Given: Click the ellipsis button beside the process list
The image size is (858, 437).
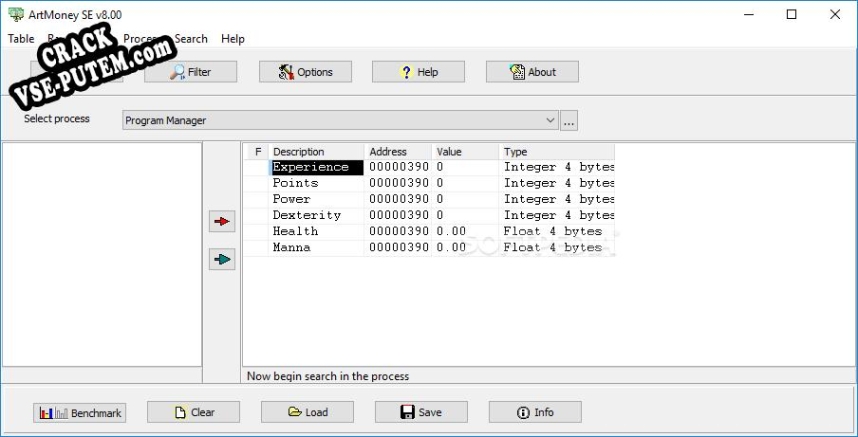Looking at the screenshot, I should (569, 121).
